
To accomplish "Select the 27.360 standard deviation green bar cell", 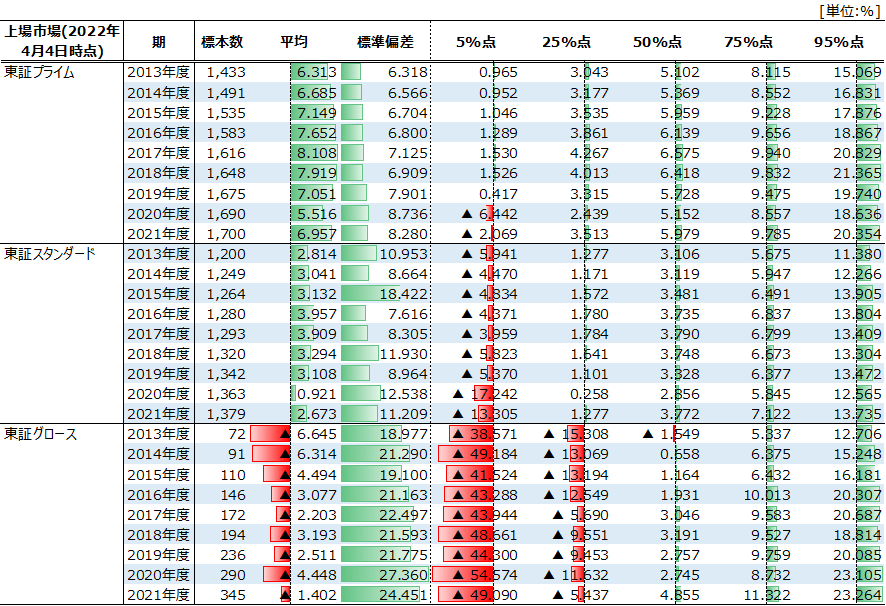I will tap(385, 574).
